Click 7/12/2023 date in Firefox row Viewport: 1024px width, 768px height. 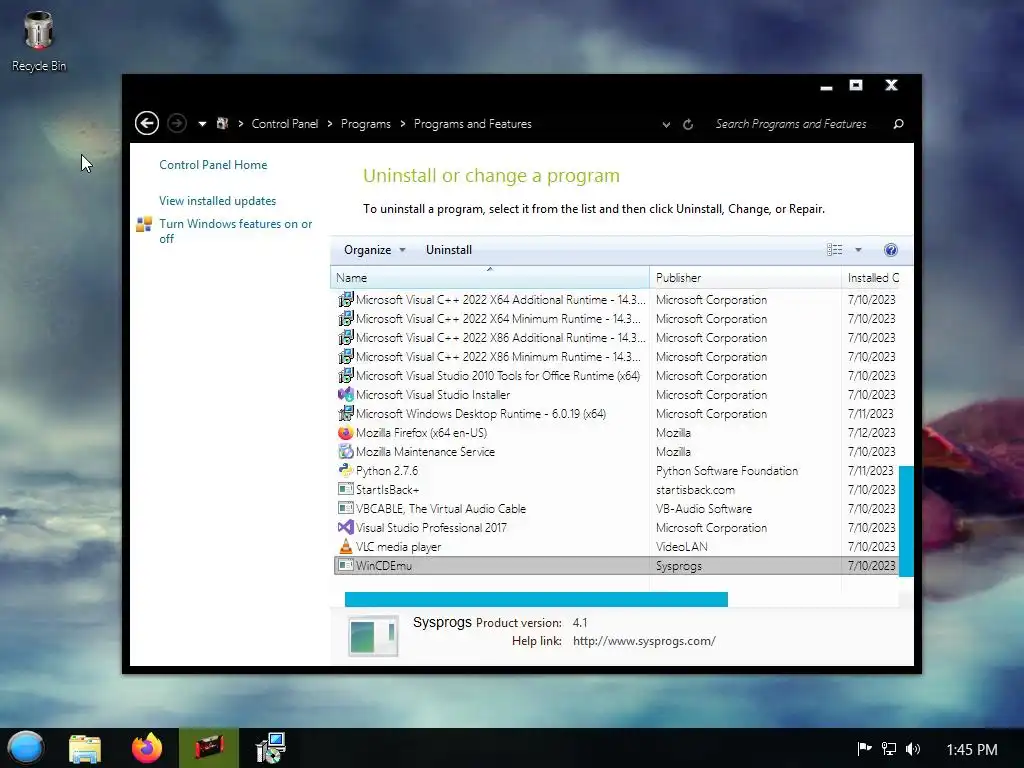pyautogui.click(x=871, y=432)
